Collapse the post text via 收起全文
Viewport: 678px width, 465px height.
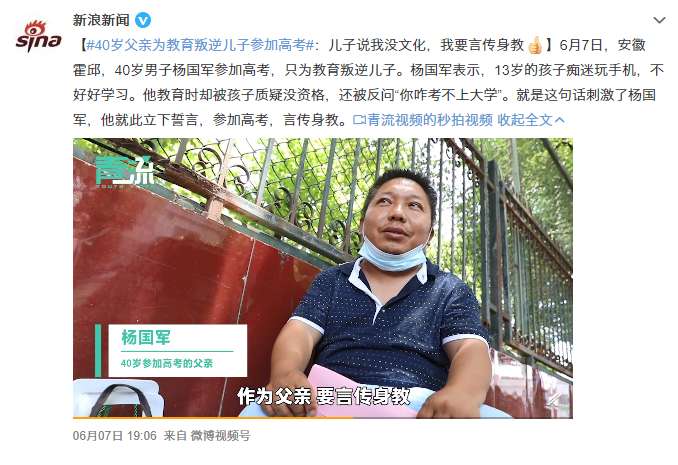tap(525, 120)
